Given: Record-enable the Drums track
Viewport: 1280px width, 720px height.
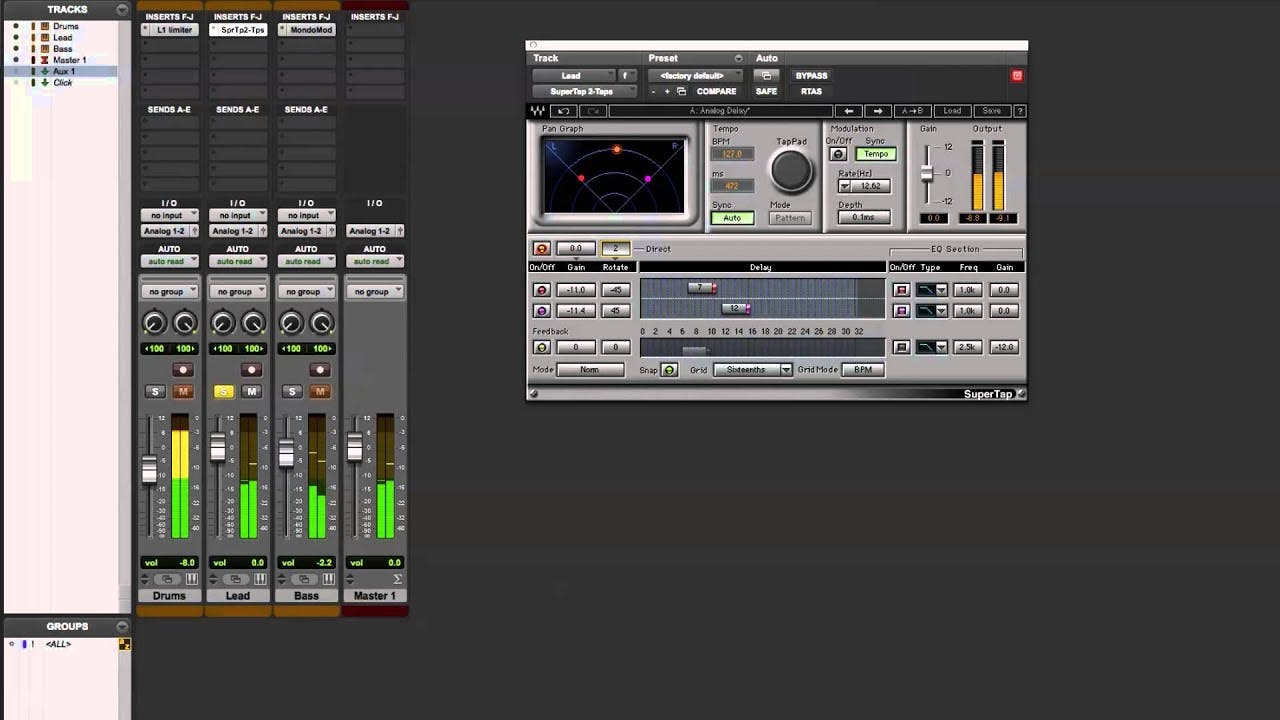Looking at the screenshot, I should pos(182,369).
